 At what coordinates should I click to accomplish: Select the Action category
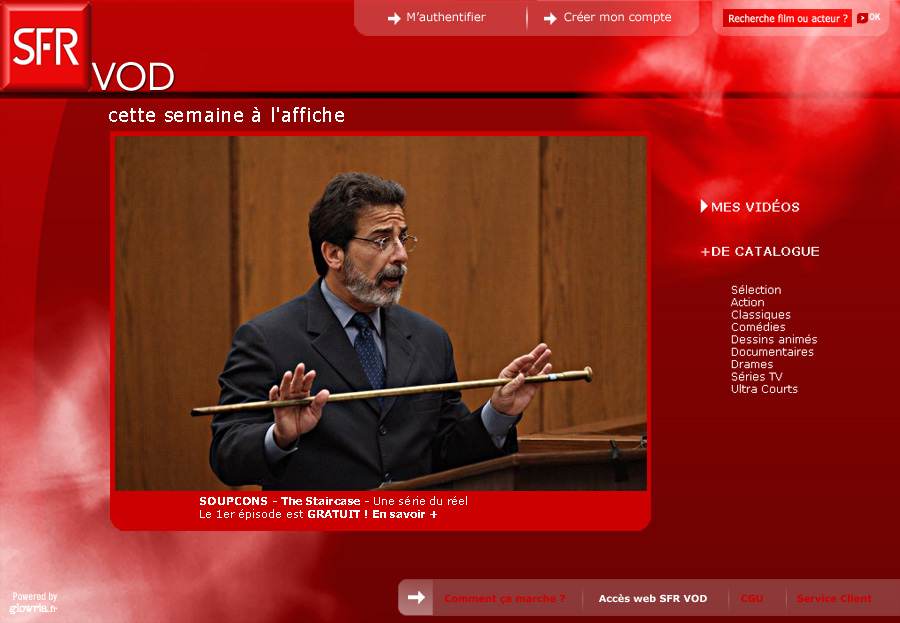click(x=747, y=302)
